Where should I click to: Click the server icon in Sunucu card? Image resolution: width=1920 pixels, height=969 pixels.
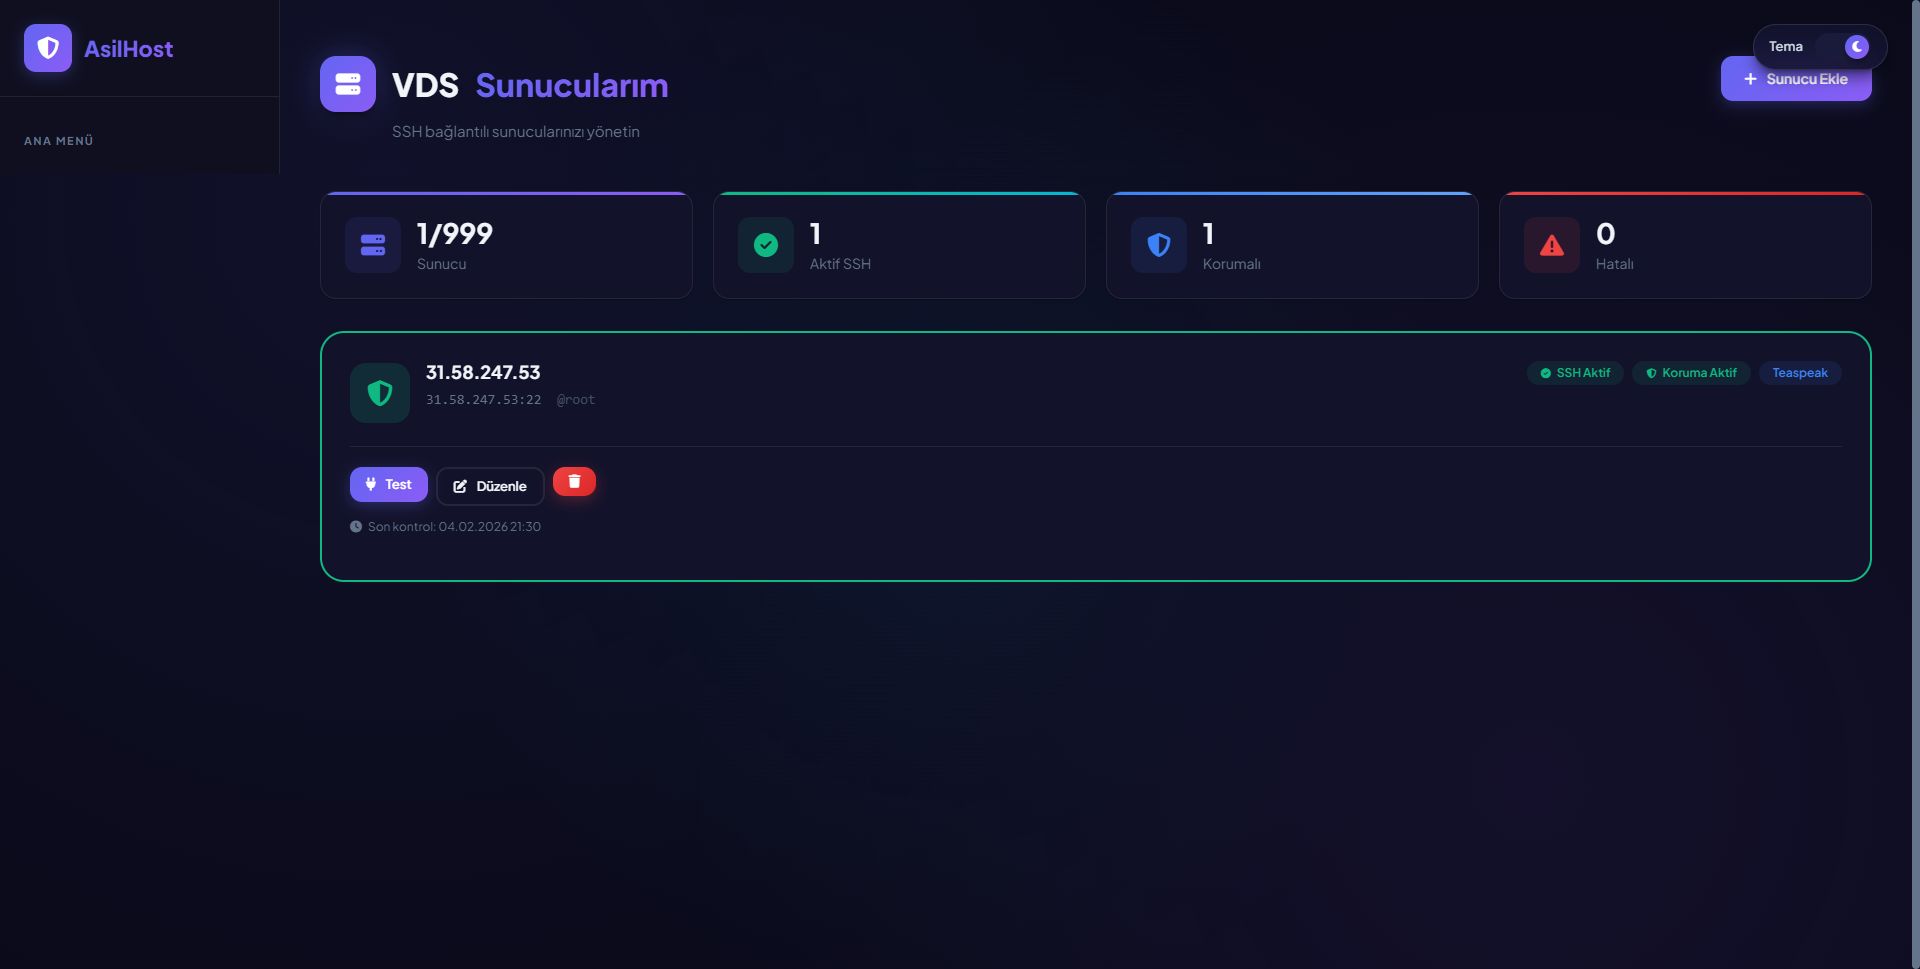coord(373,245)
